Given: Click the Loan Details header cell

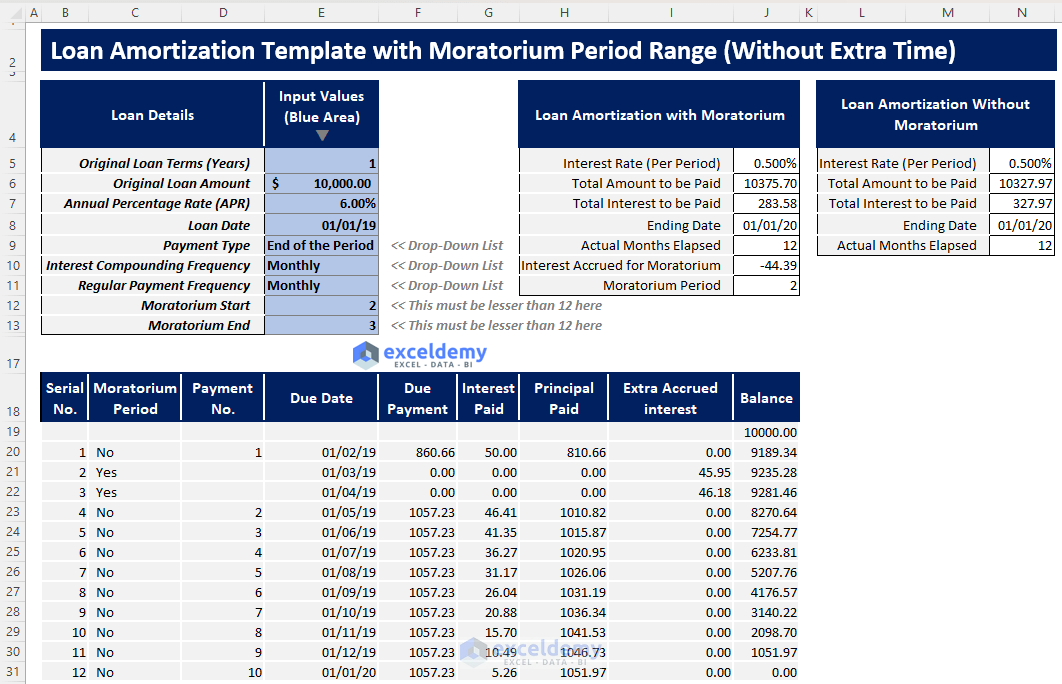Looking at the screenshot, I should click(152, 115).
